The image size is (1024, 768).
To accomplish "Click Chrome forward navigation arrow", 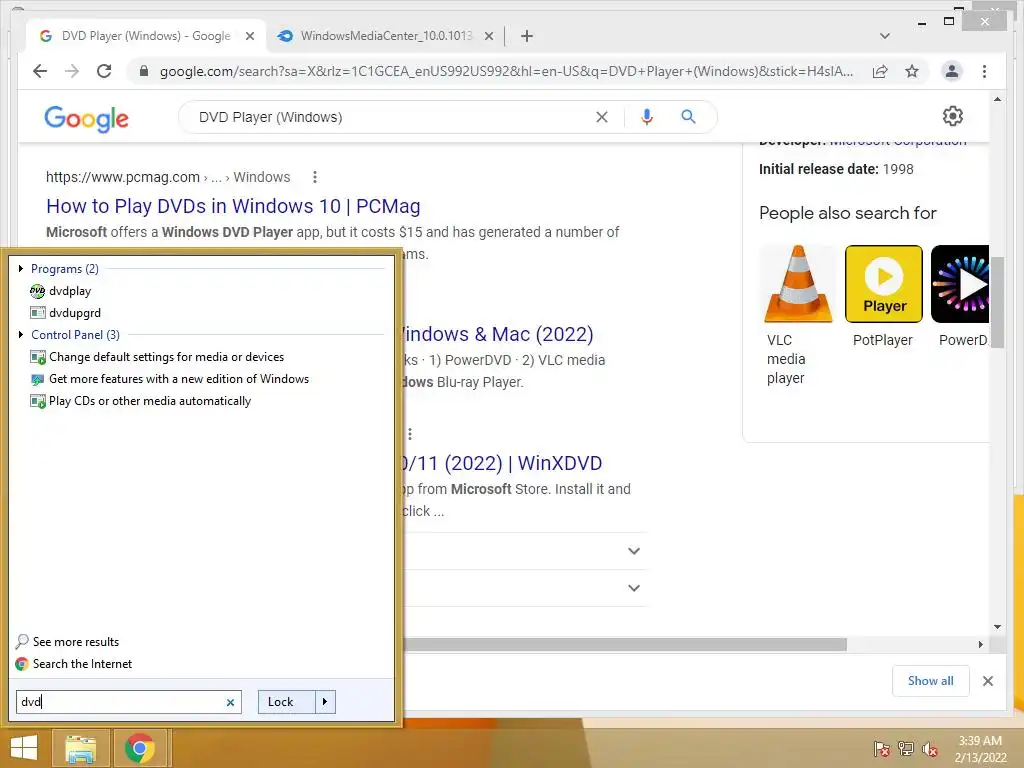I will tap(72, 71).
